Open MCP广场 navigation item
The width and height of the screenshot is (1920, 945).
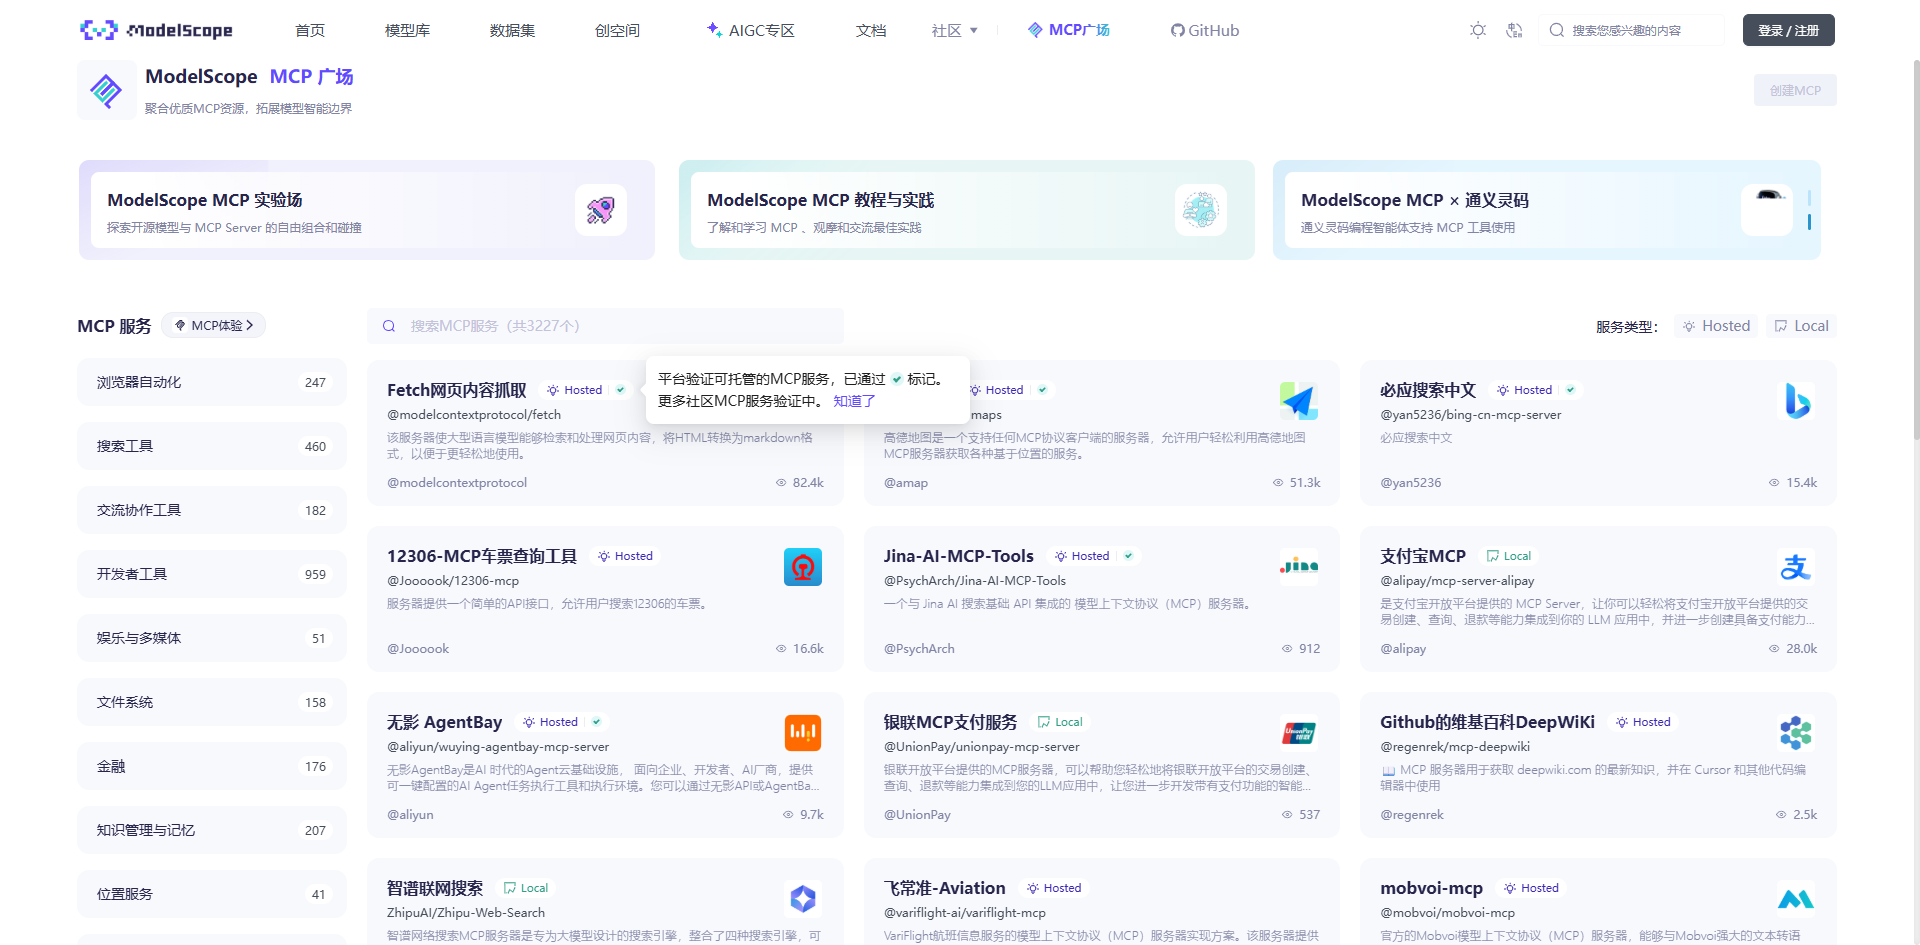coord(1069,30)
